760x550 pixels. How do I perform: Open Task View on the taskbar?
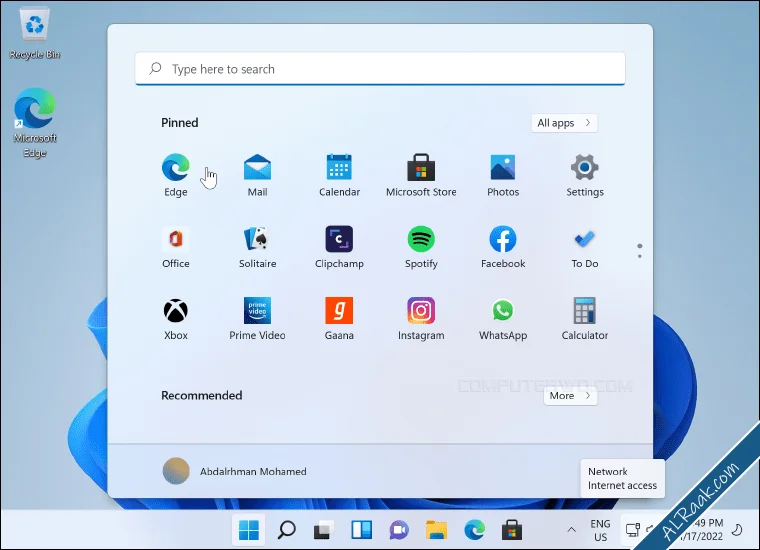tap(324, 530)
